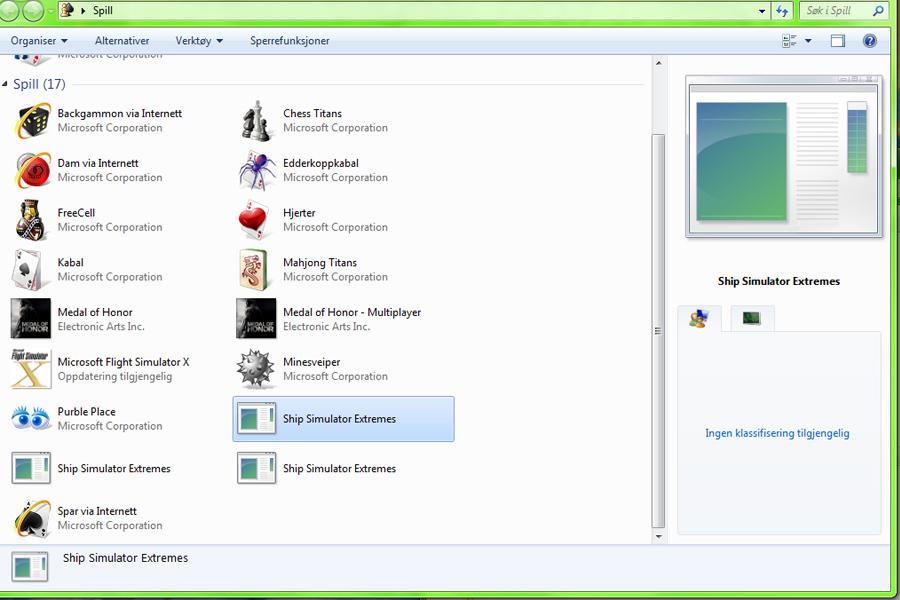This screenshot has height=600, width=900.
Task: Select the Hjerter game name
Action: click(x=299, y=213)
